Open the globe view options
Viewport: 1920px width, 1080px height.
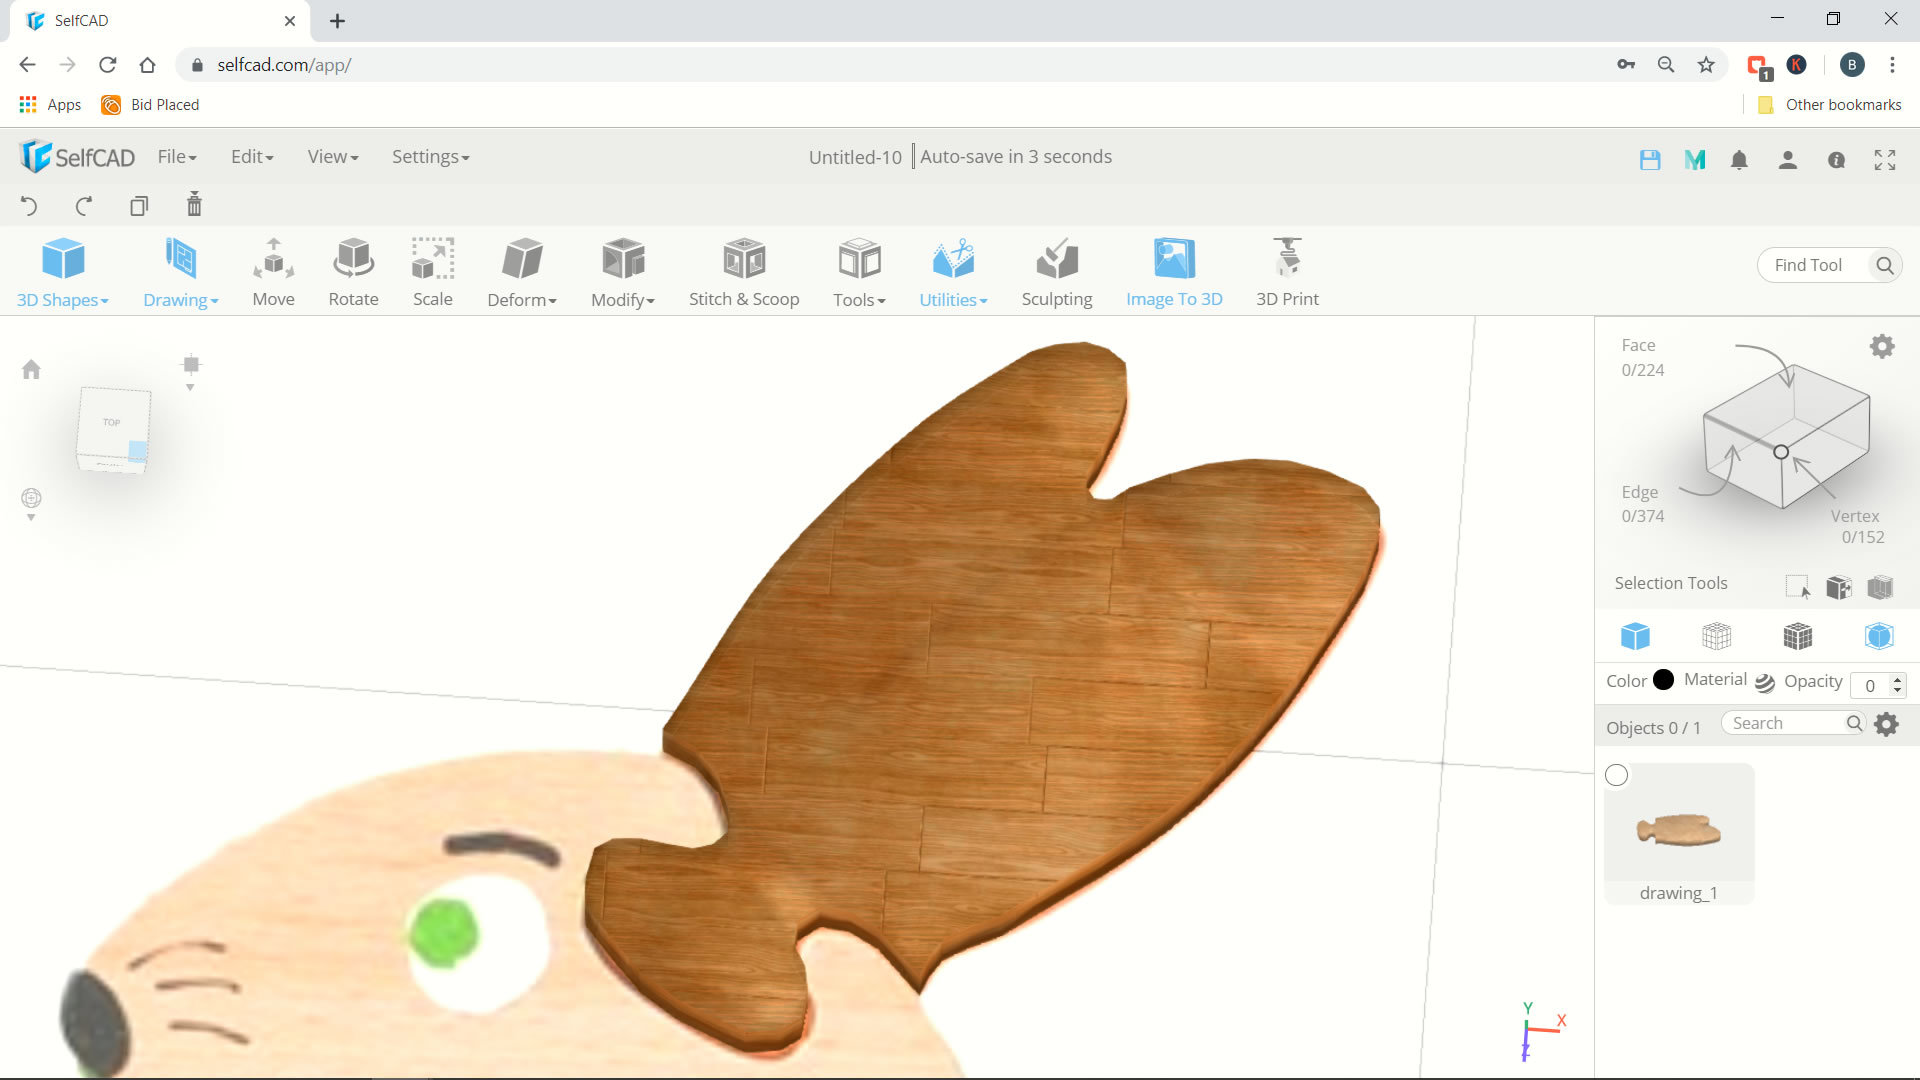[31, 498]
